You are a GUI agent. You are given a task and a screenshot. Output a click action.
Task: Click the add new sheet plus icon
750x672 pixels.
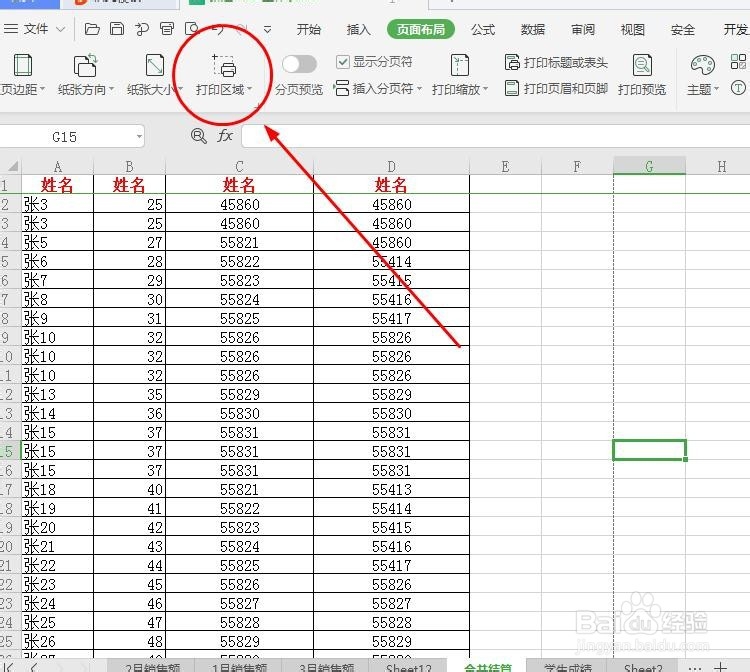(720, 667)
